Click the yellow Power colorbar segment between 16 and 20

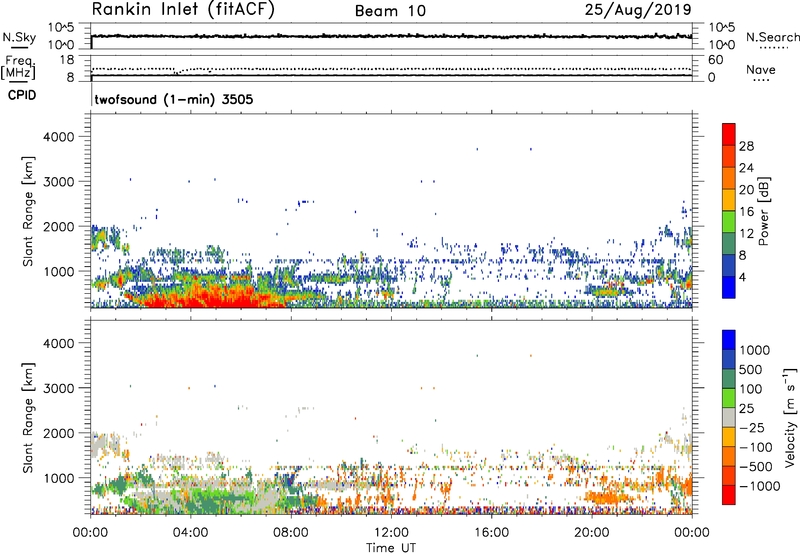729,199
